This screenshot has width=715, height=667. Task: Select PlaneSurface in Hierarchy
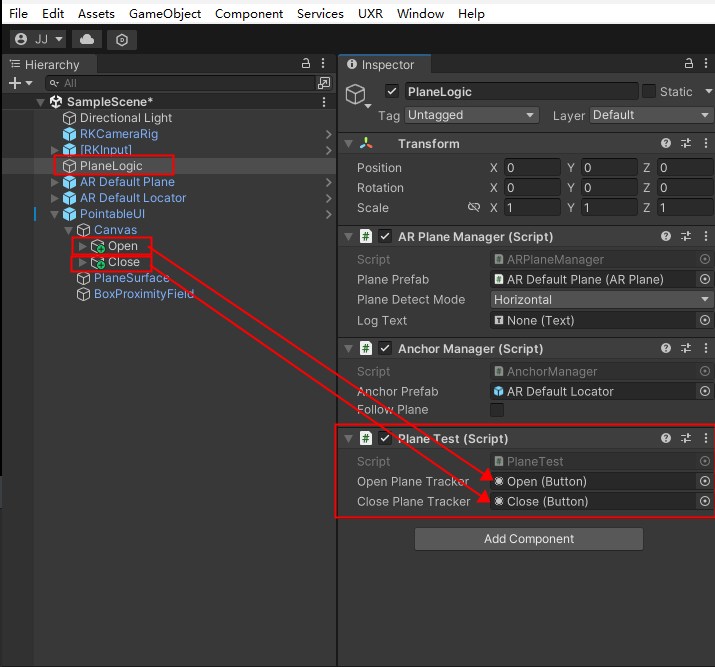tap(123, 278)
